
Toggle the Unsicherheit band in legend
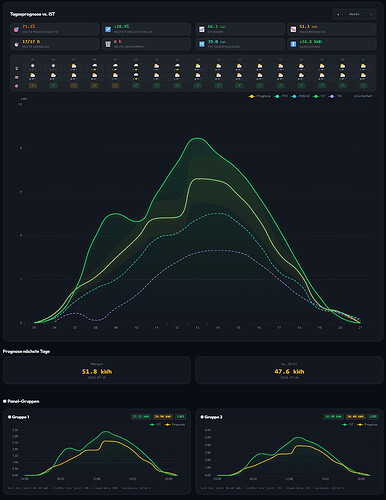(363, 96)
